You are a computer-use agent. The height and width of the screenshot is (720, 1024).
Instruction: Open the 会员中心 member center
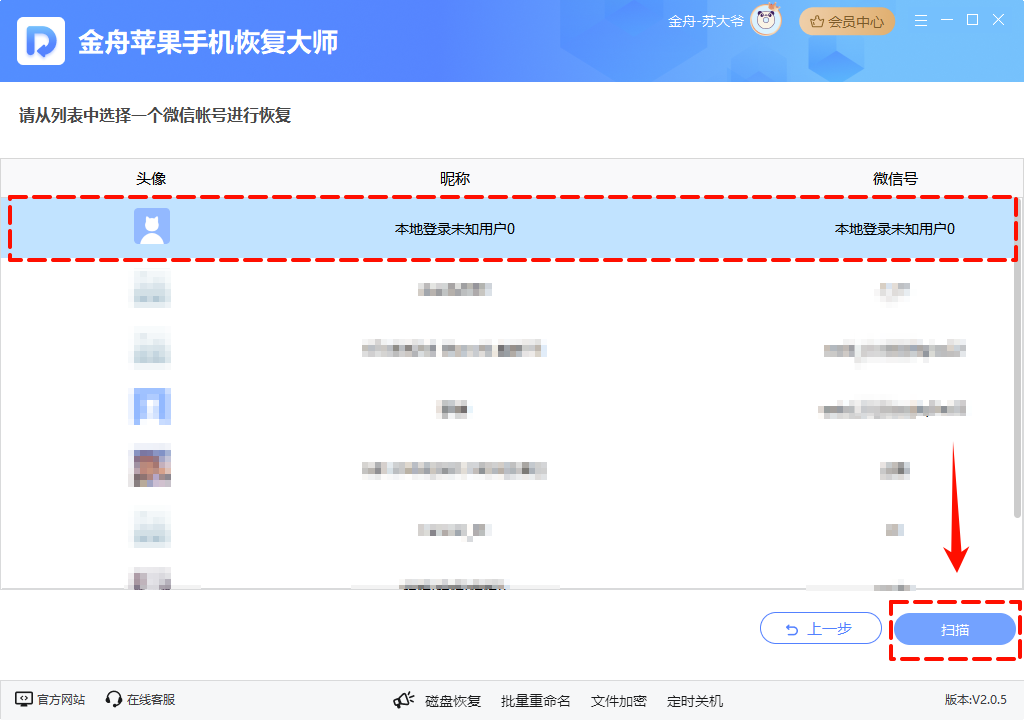pyautogui.click(x=846, y=22)
